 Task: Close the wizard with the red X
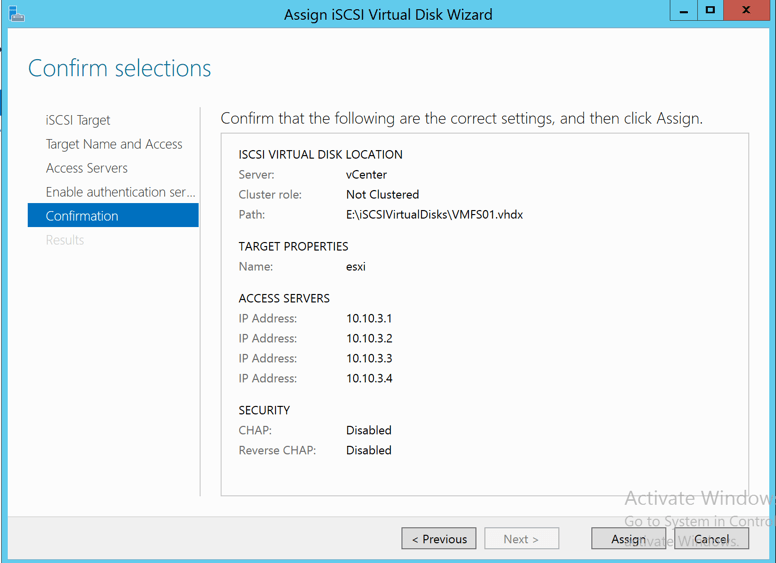[x=748, y=11]
